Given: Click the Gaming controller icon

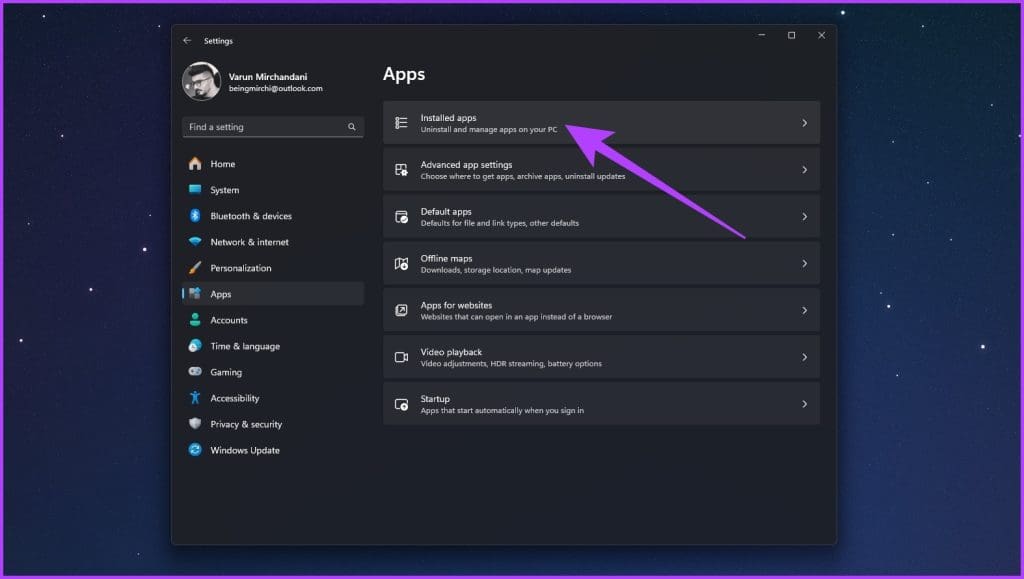Looking at the screenshot, I should tap(195, 372).
